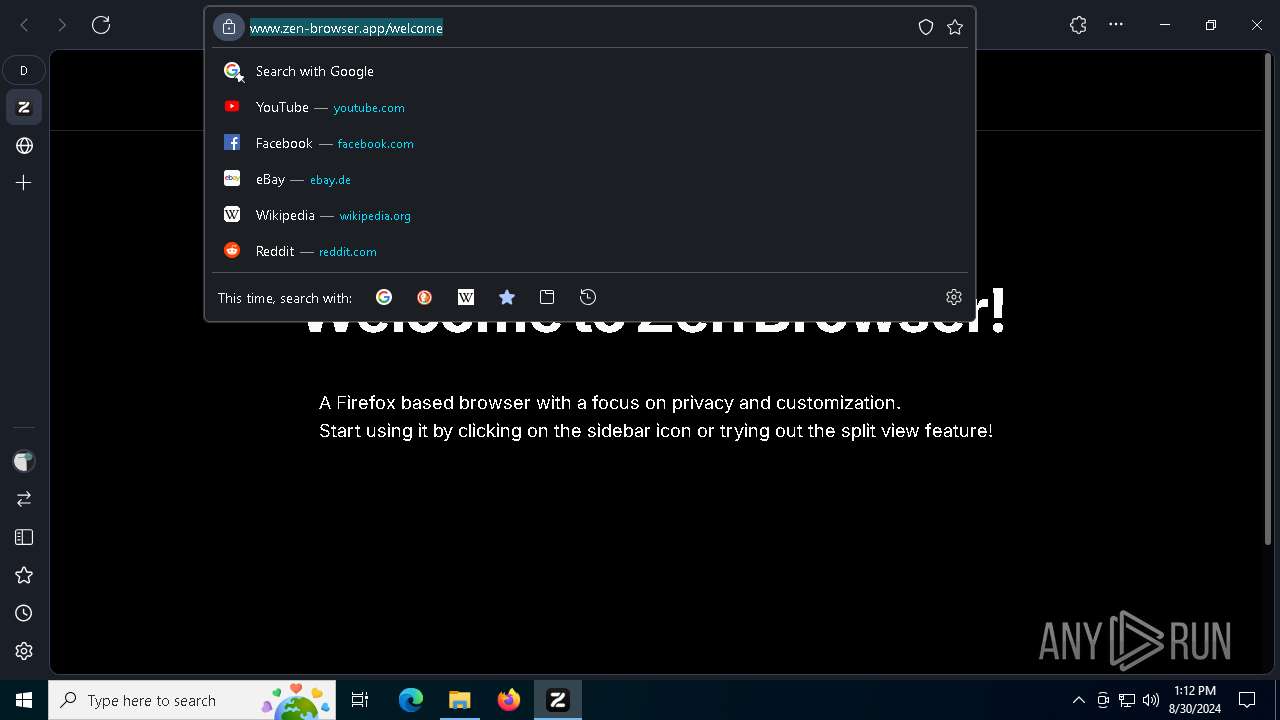Image resolution: width=1280 pixels, height=720 pixels.
Task: Restore down the Zen Browser window
Action: pyautogui.click(x=1211, y=25)
